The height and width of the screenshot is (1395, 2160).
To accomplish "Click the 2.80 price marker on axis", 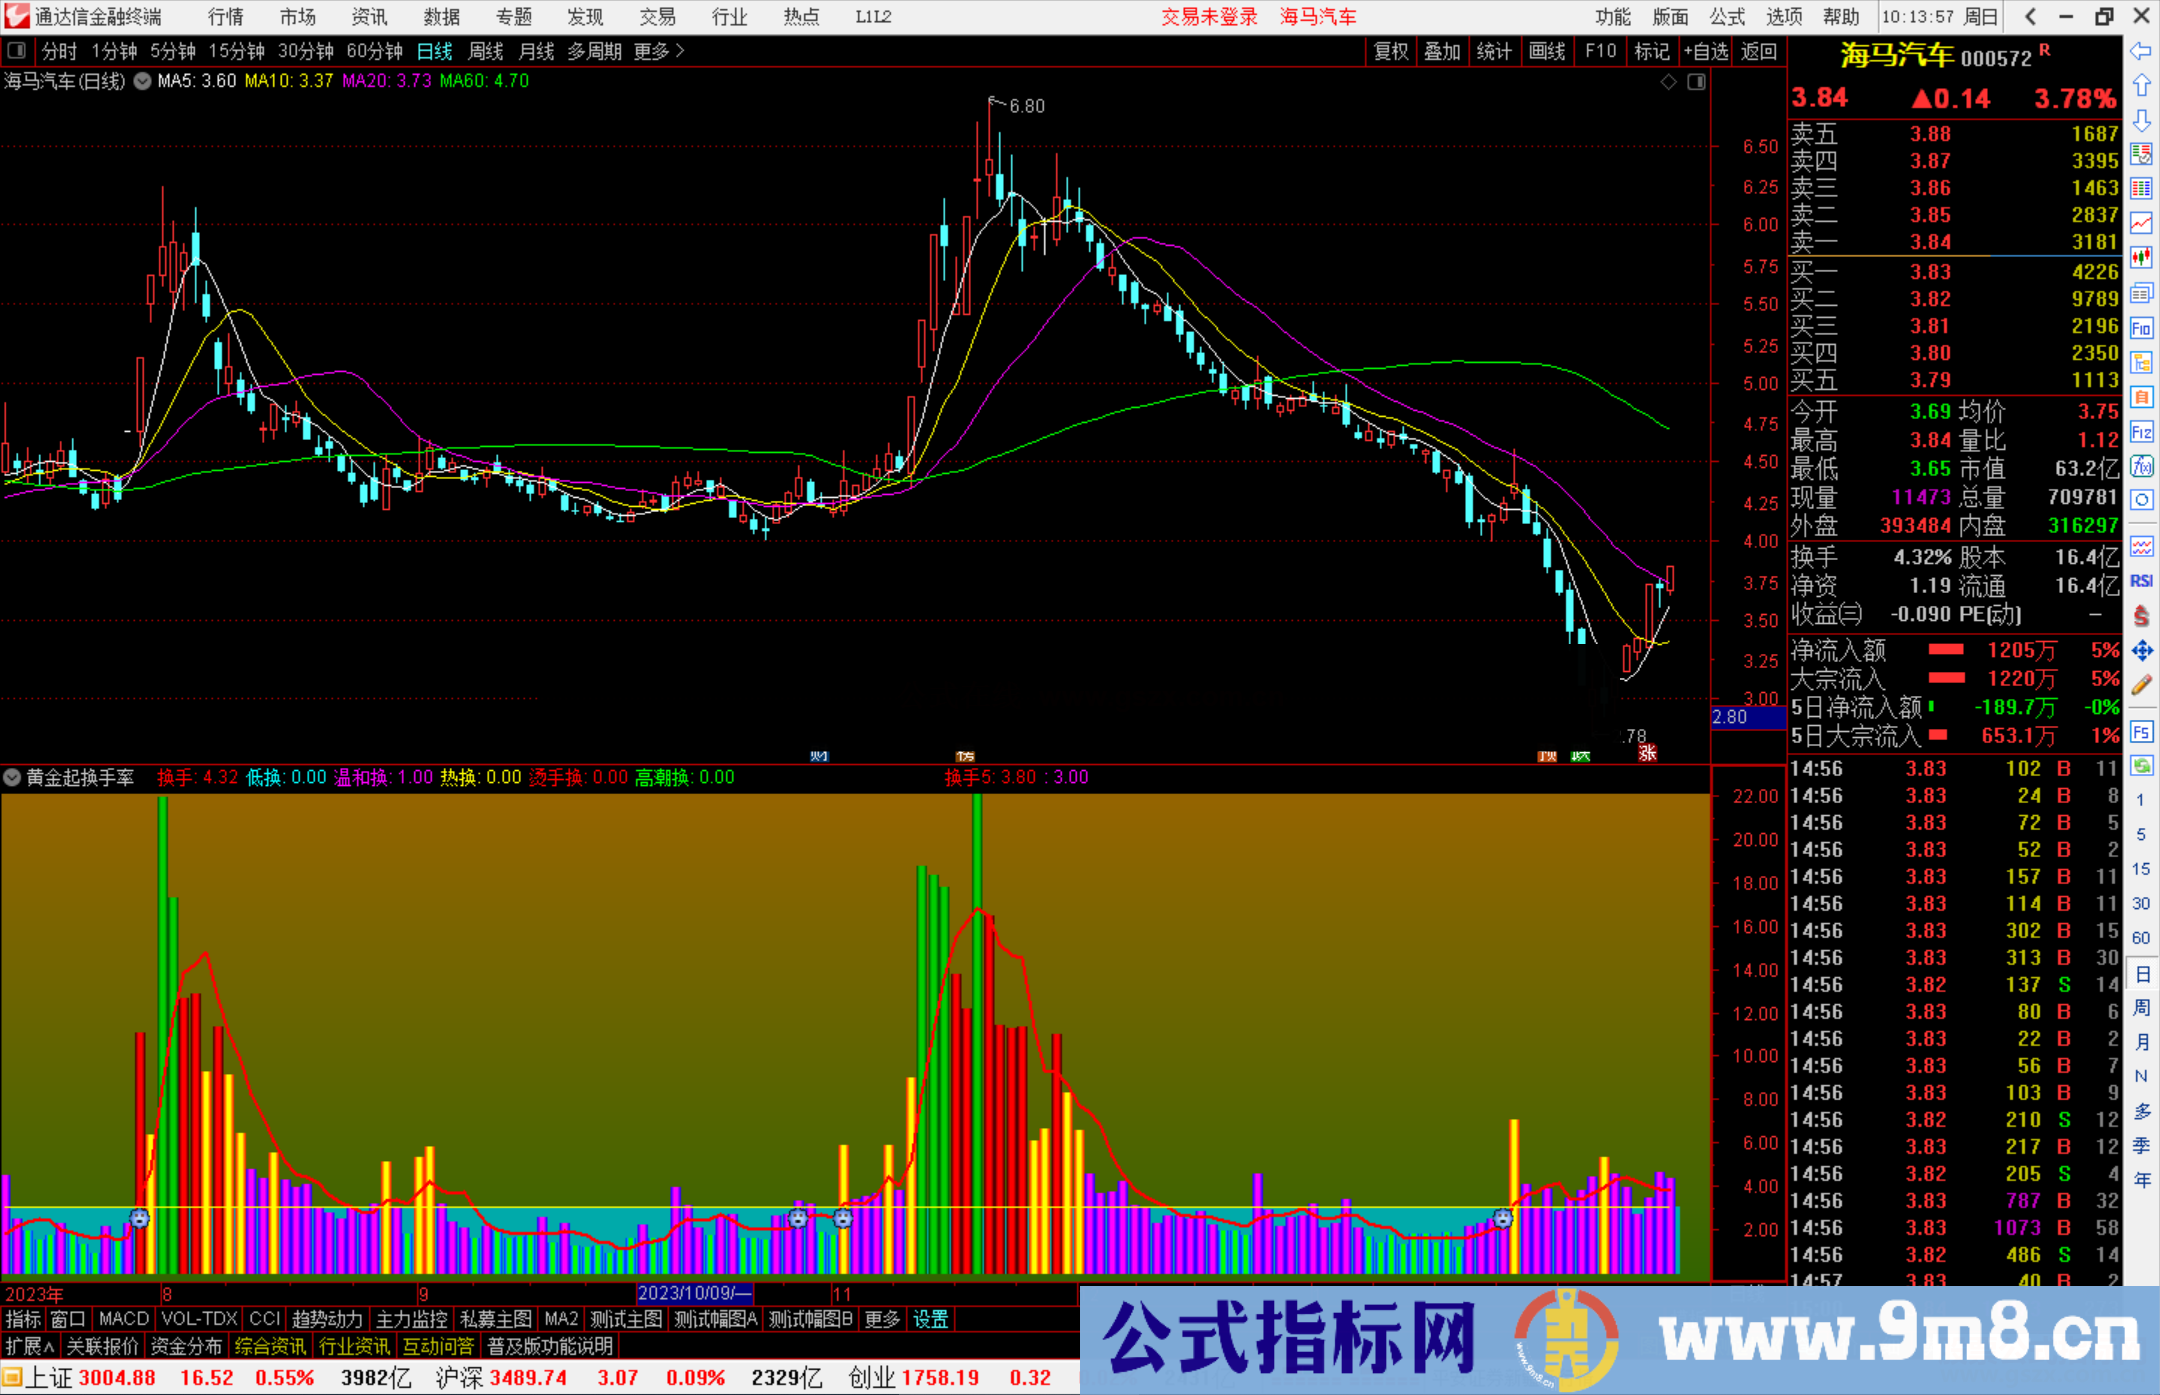I will point(1748,717).
